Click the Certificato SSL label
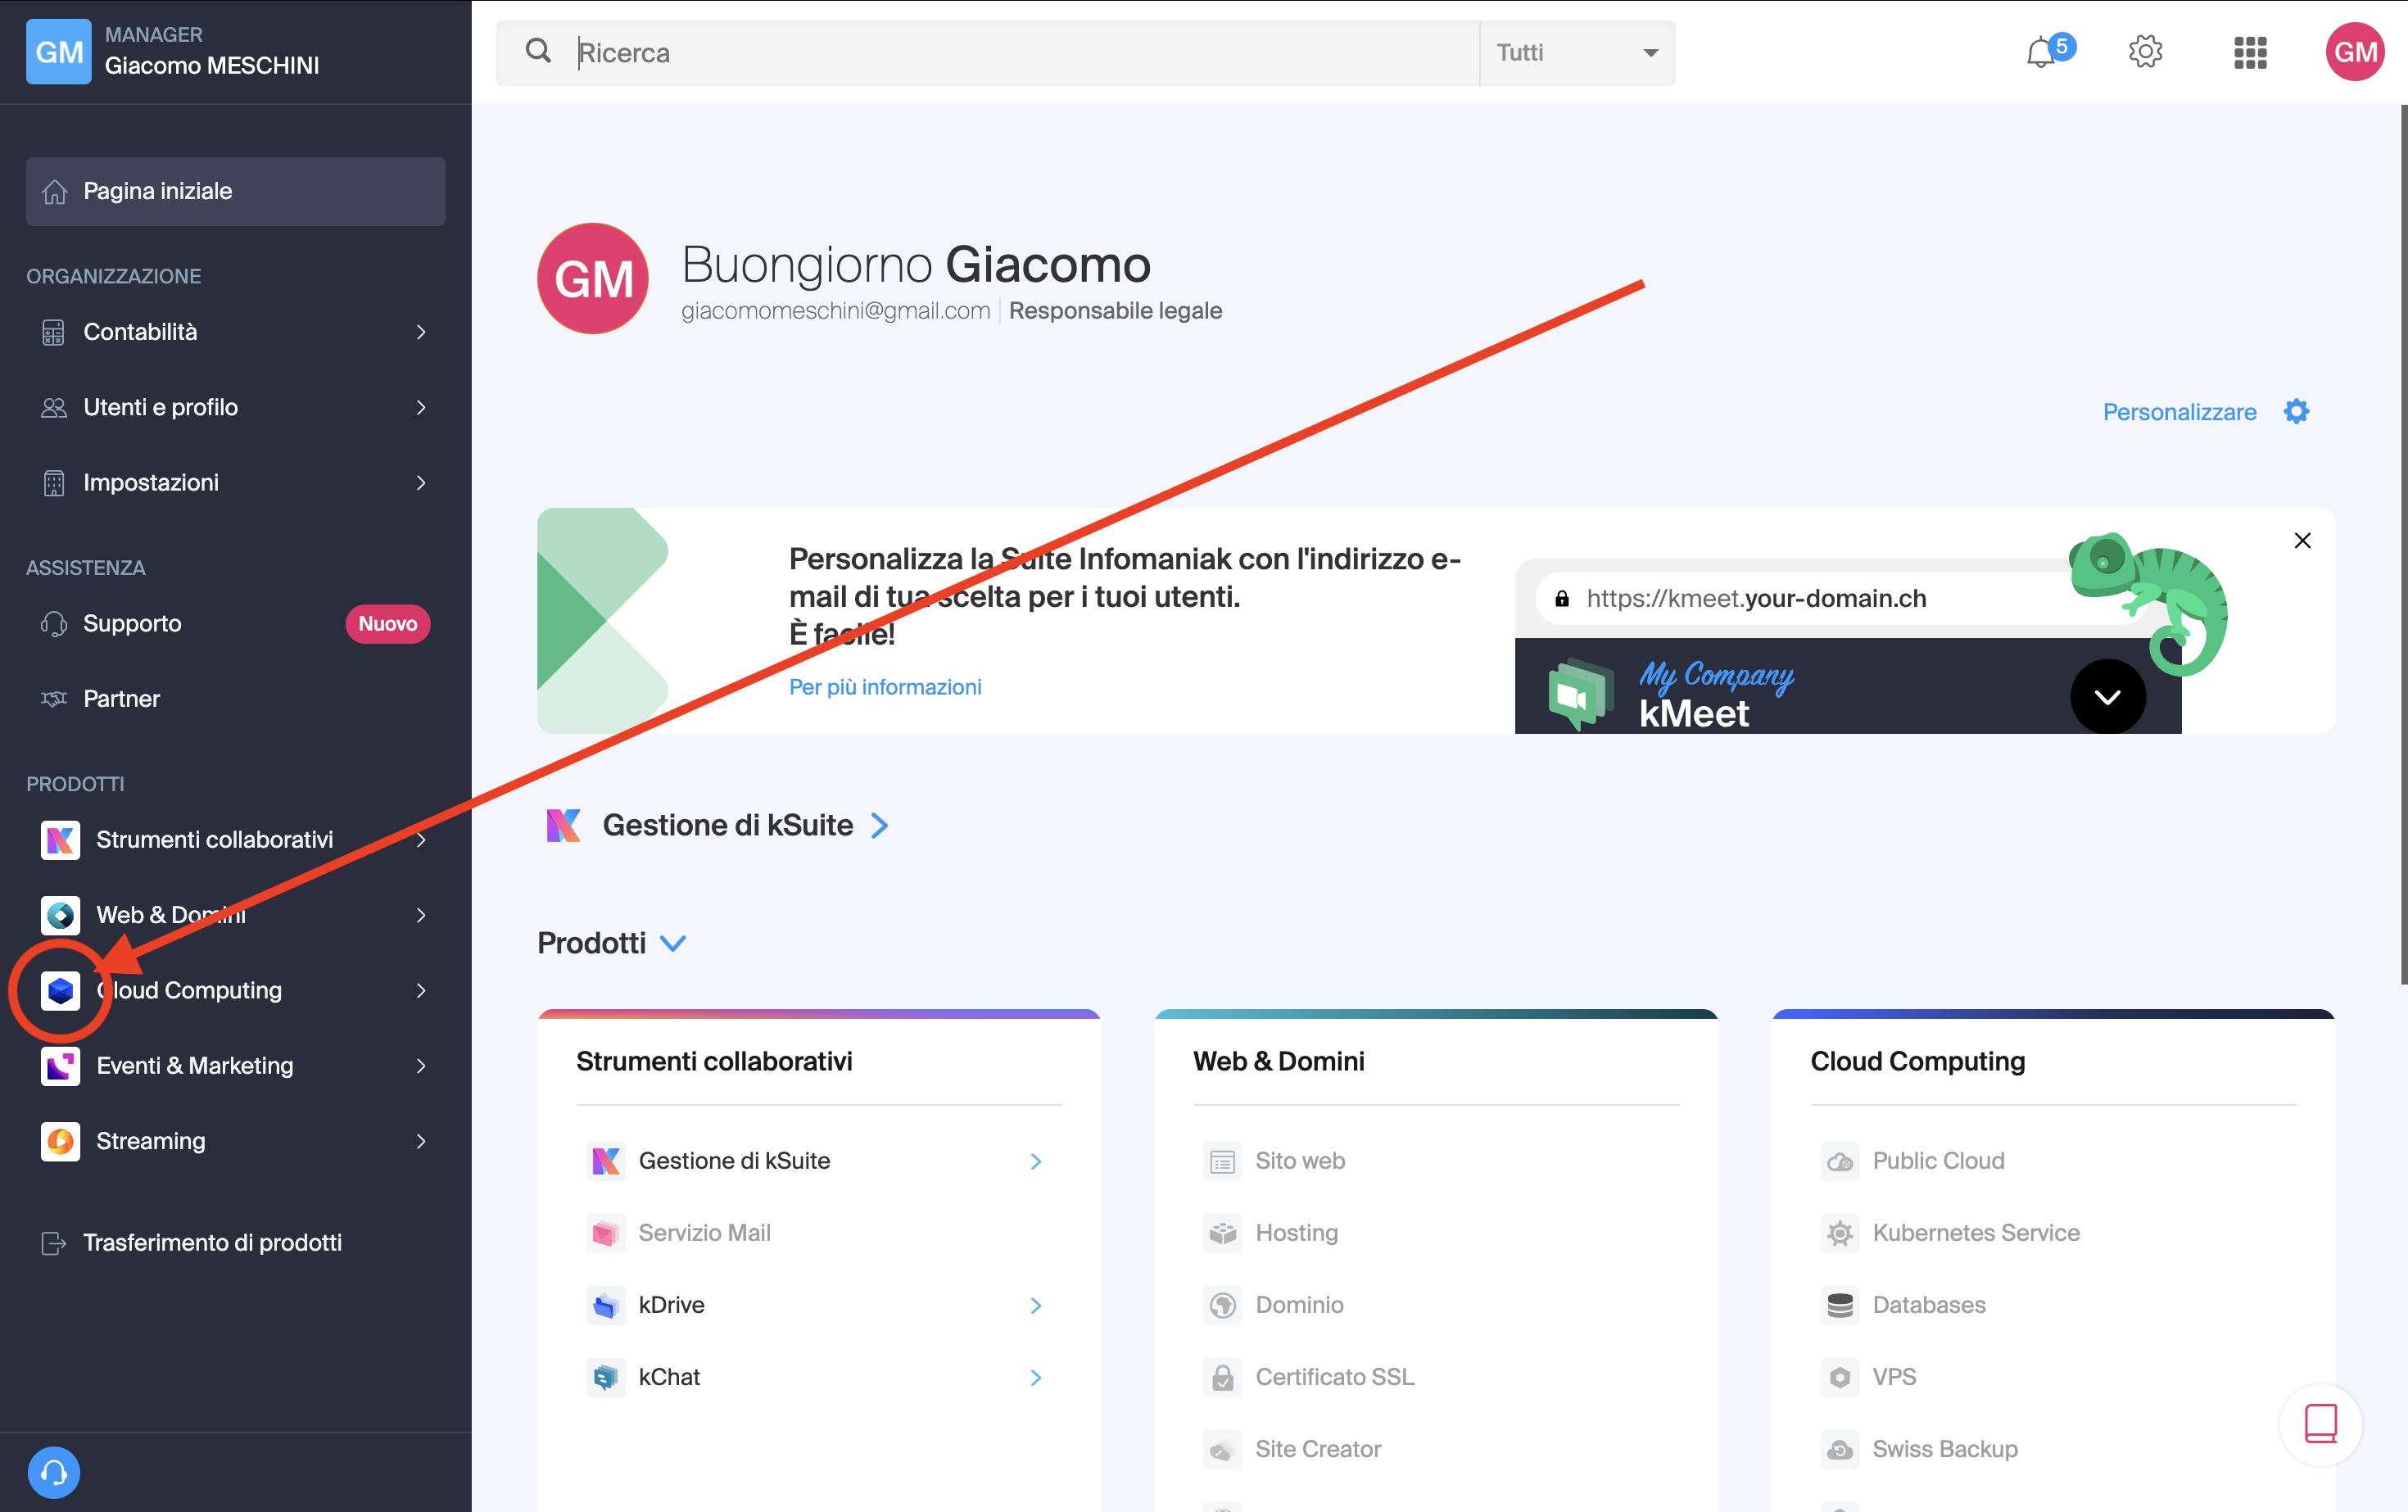This screenshot has height=1512, width=2408. click(1335, 1377)
